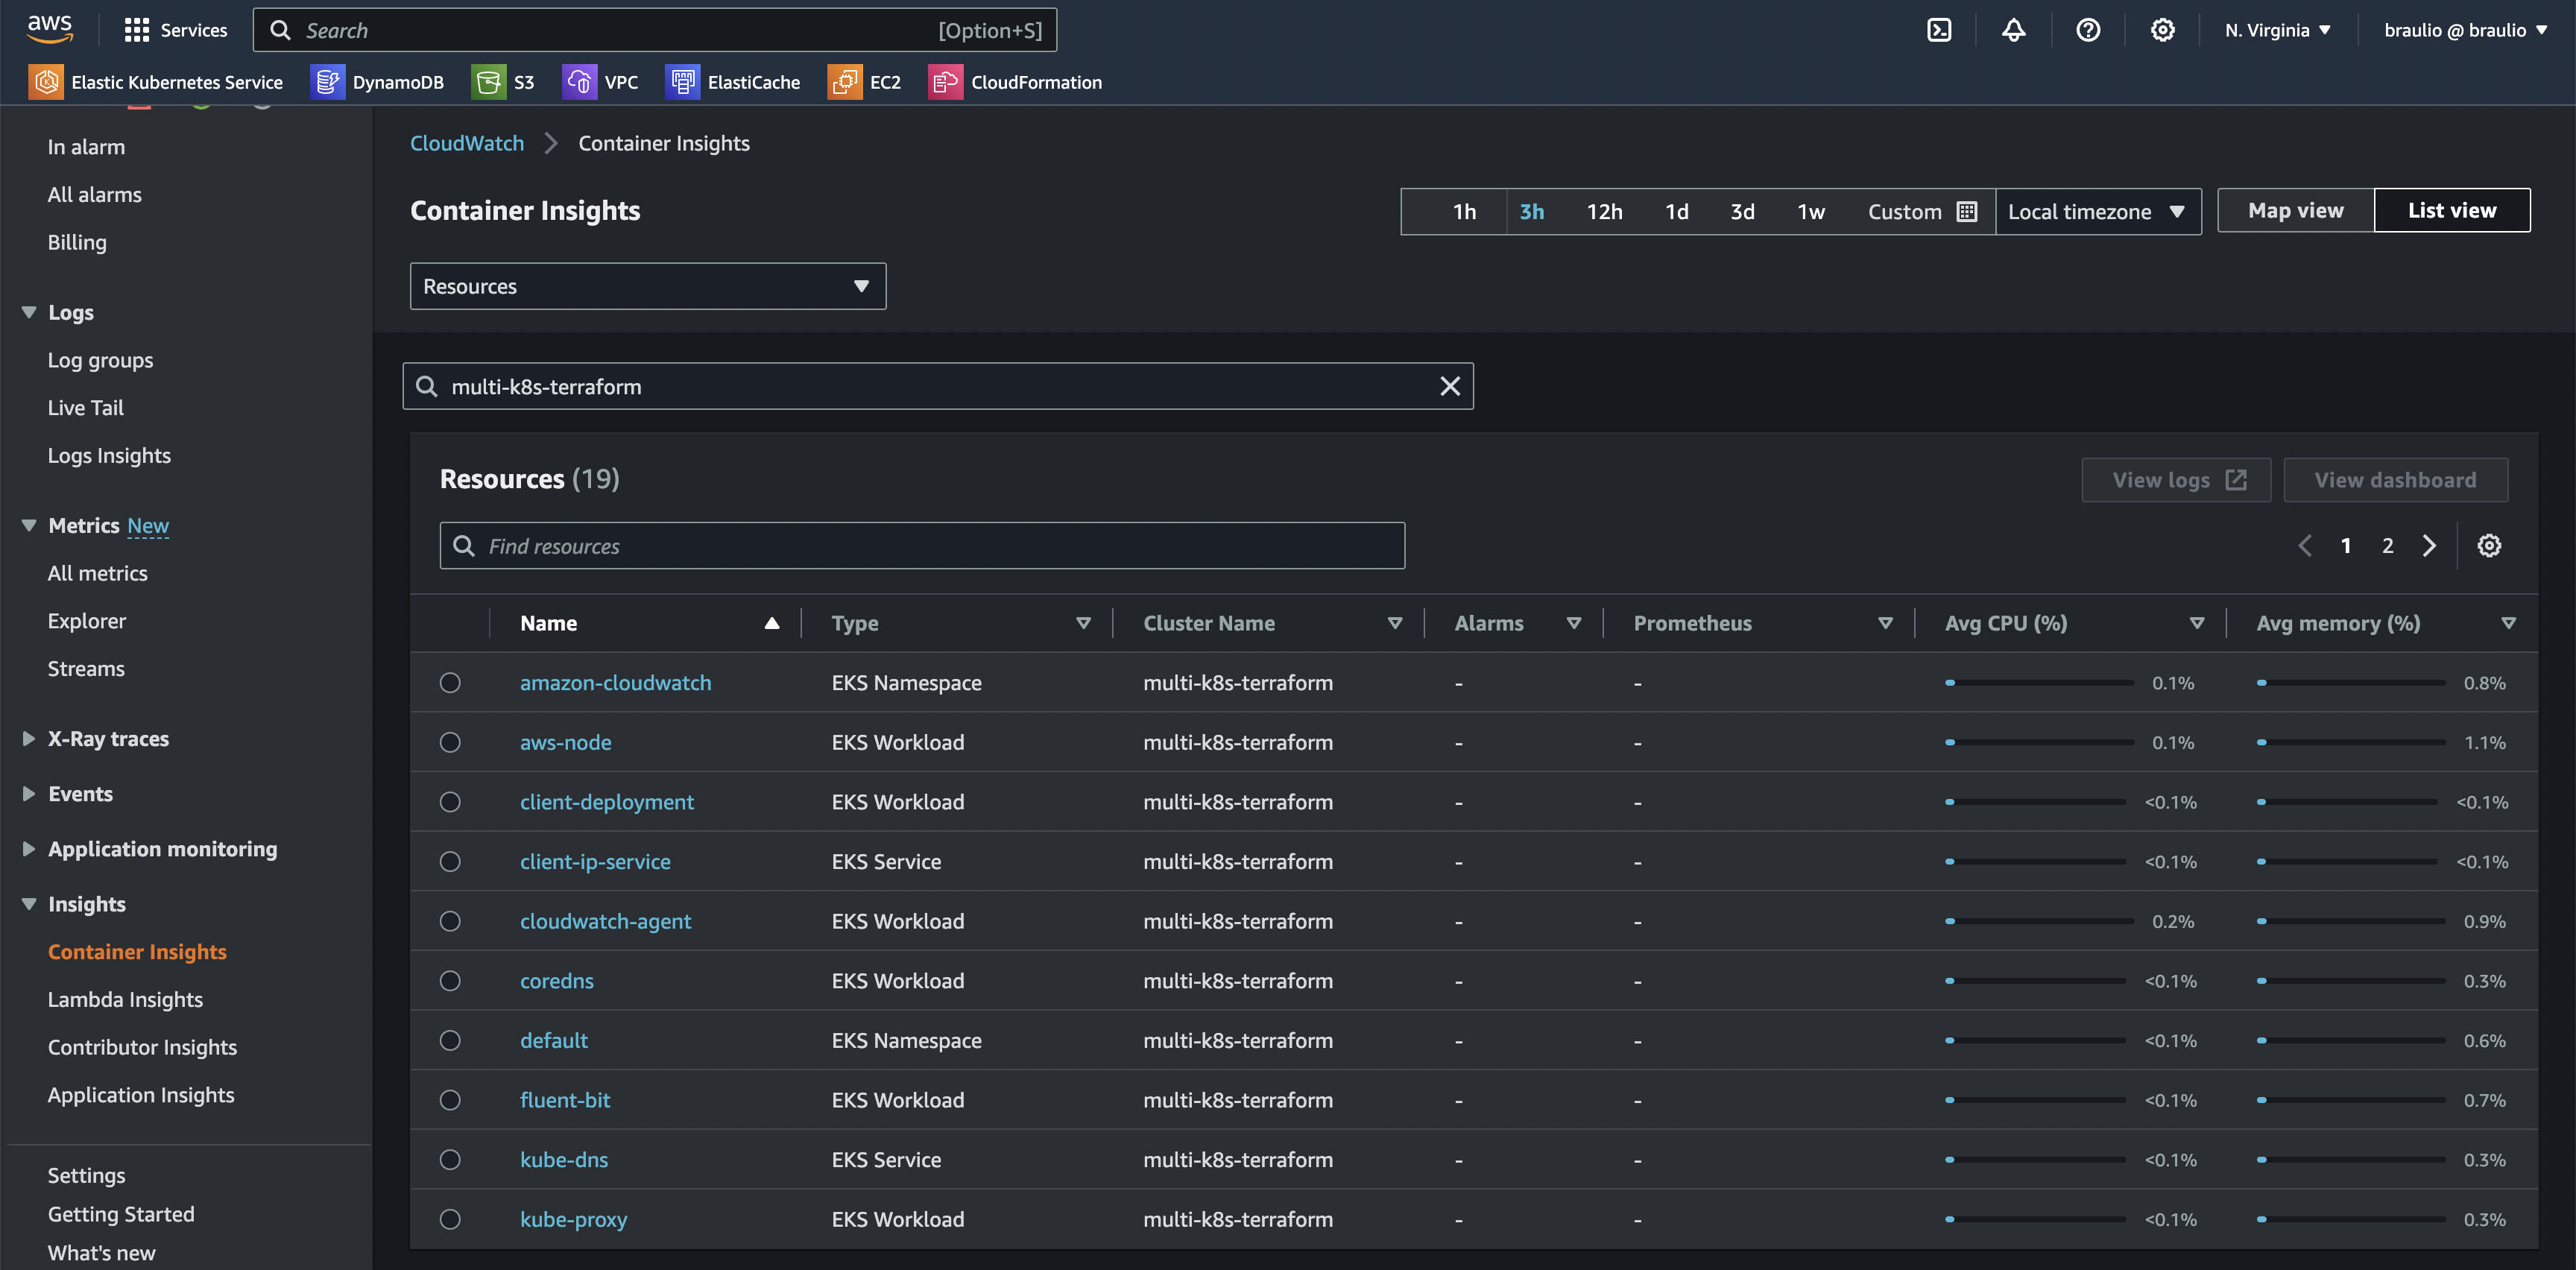This screenshot has width=2576, height=1270.
Task: Select the amazon-cloudwatch radio button
Action: tap(450, 682)
